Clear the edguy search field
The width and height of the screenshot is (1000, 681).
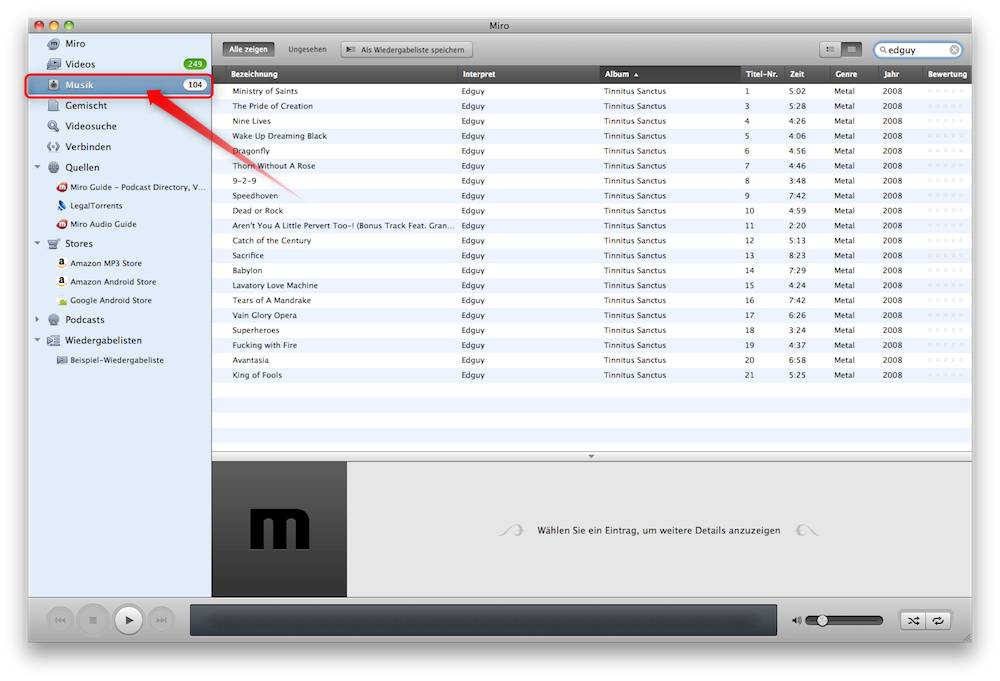[x=954, y=50]
